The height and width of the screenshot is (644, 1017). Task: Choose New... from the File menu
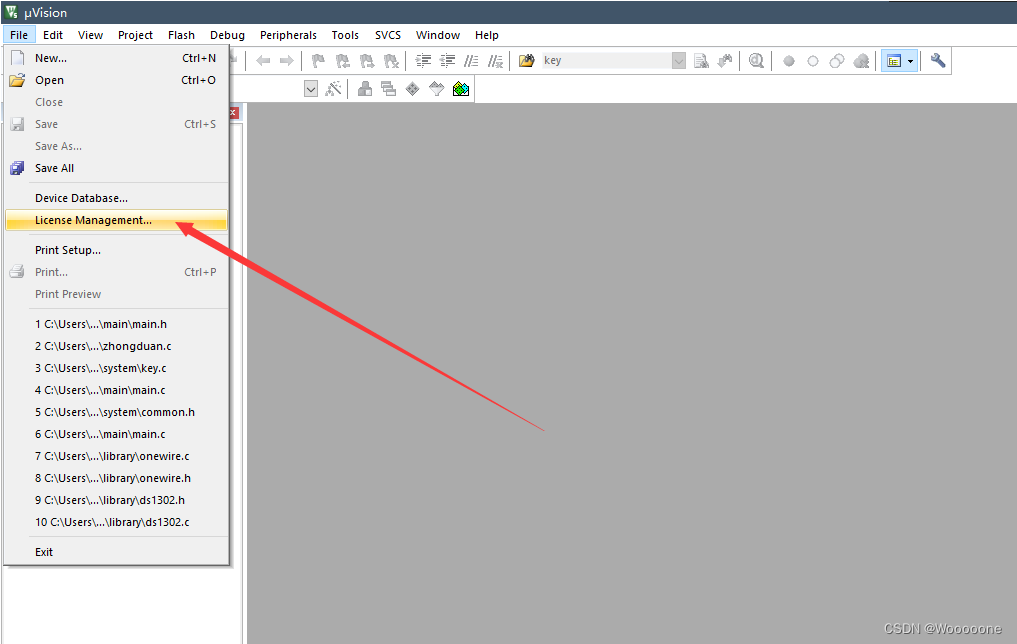(x=117, y=58)
